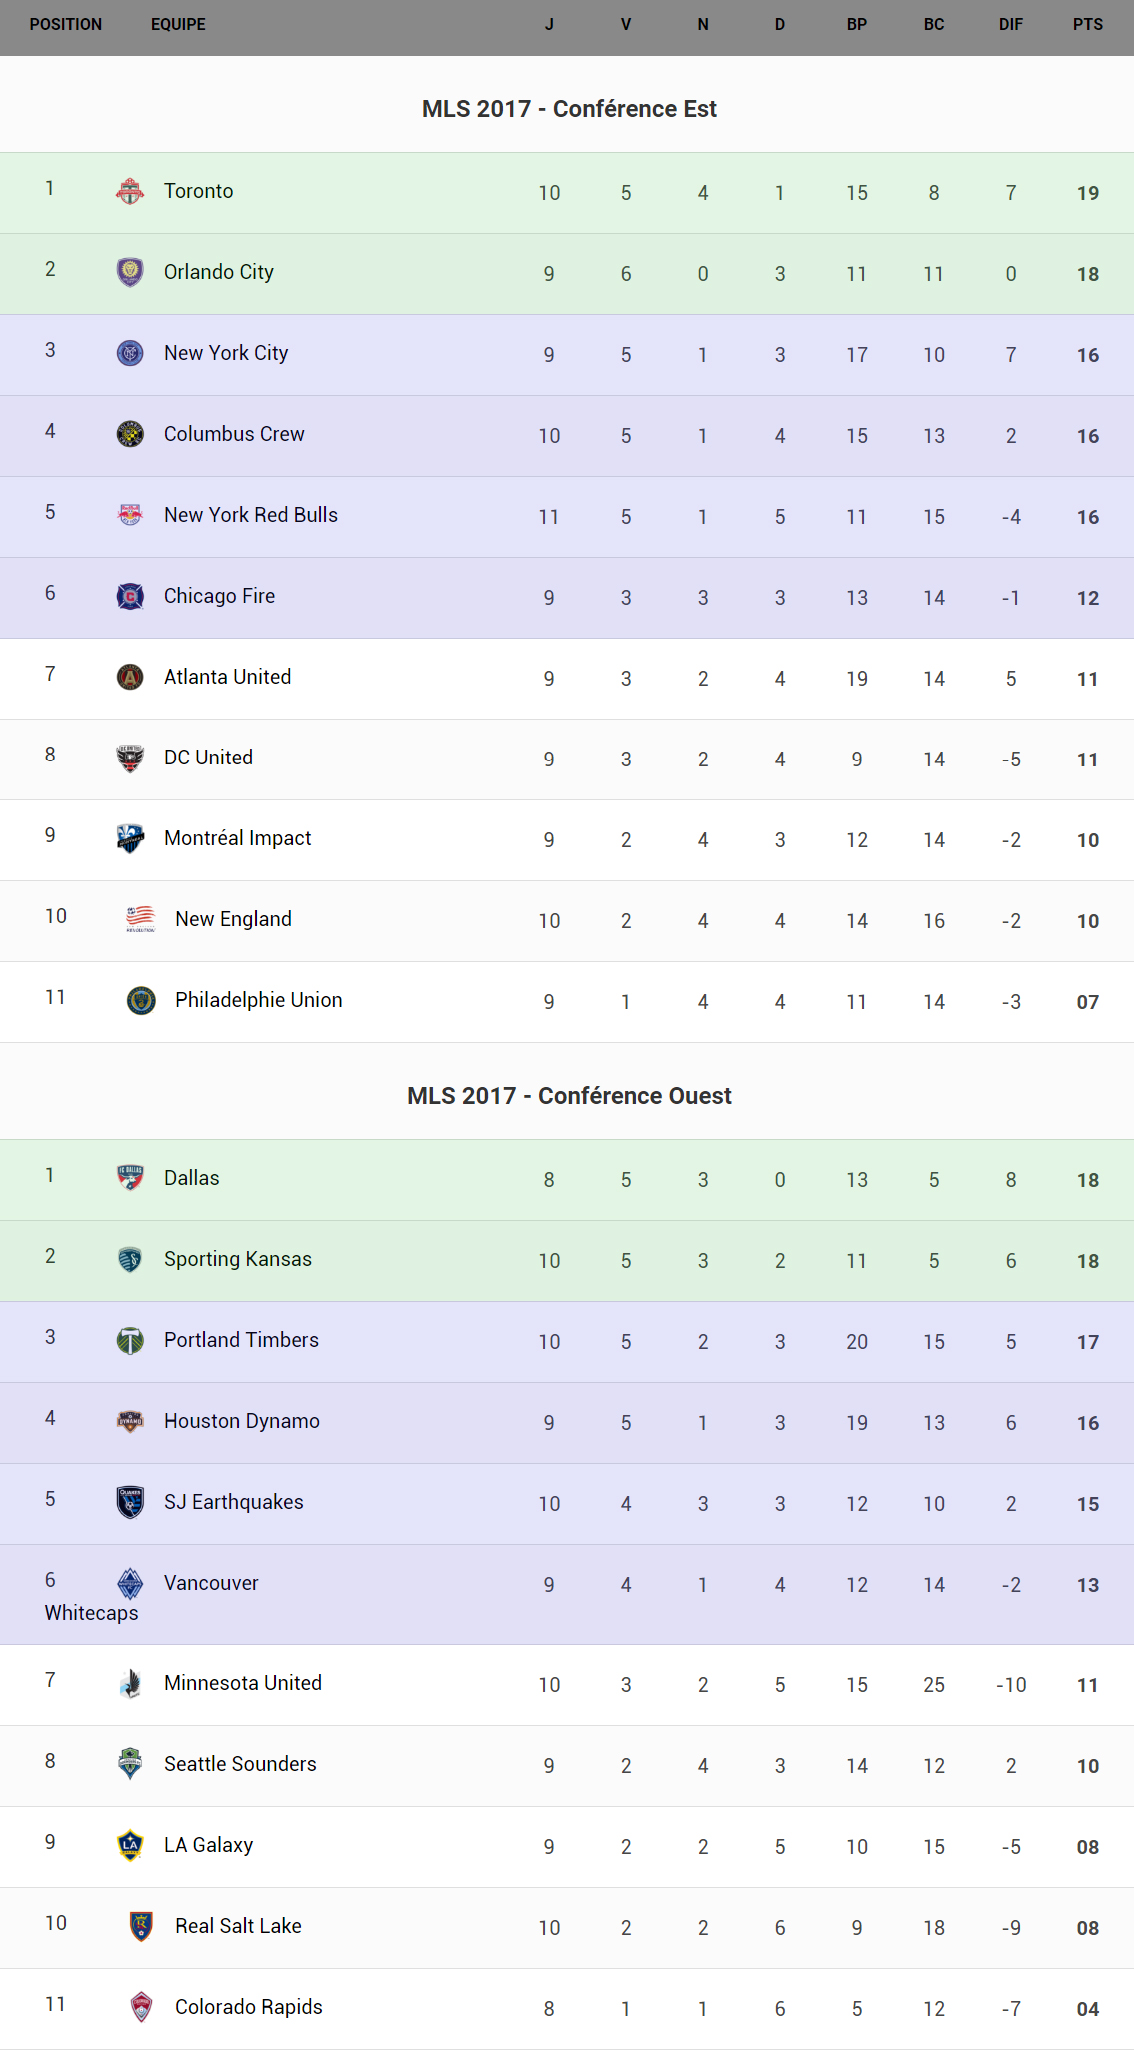Select the Columbus Crew logo

130,434
